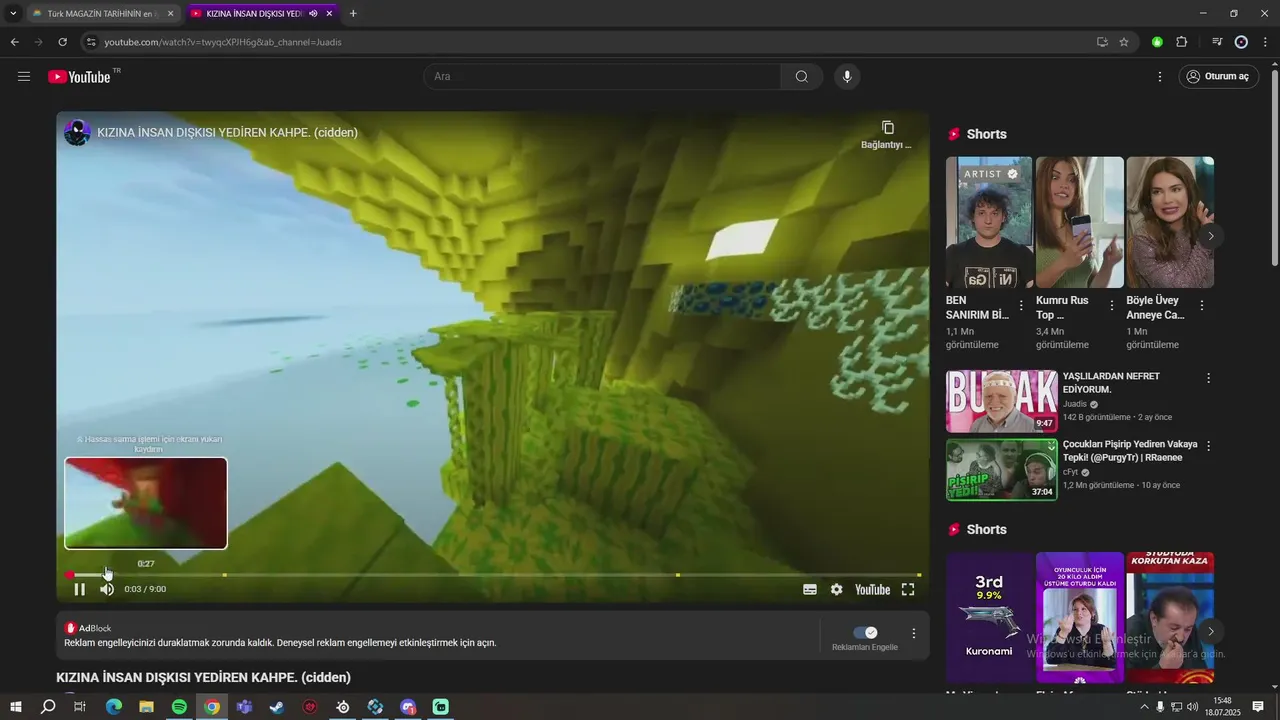Open Windows Start menu

[15, 707]
